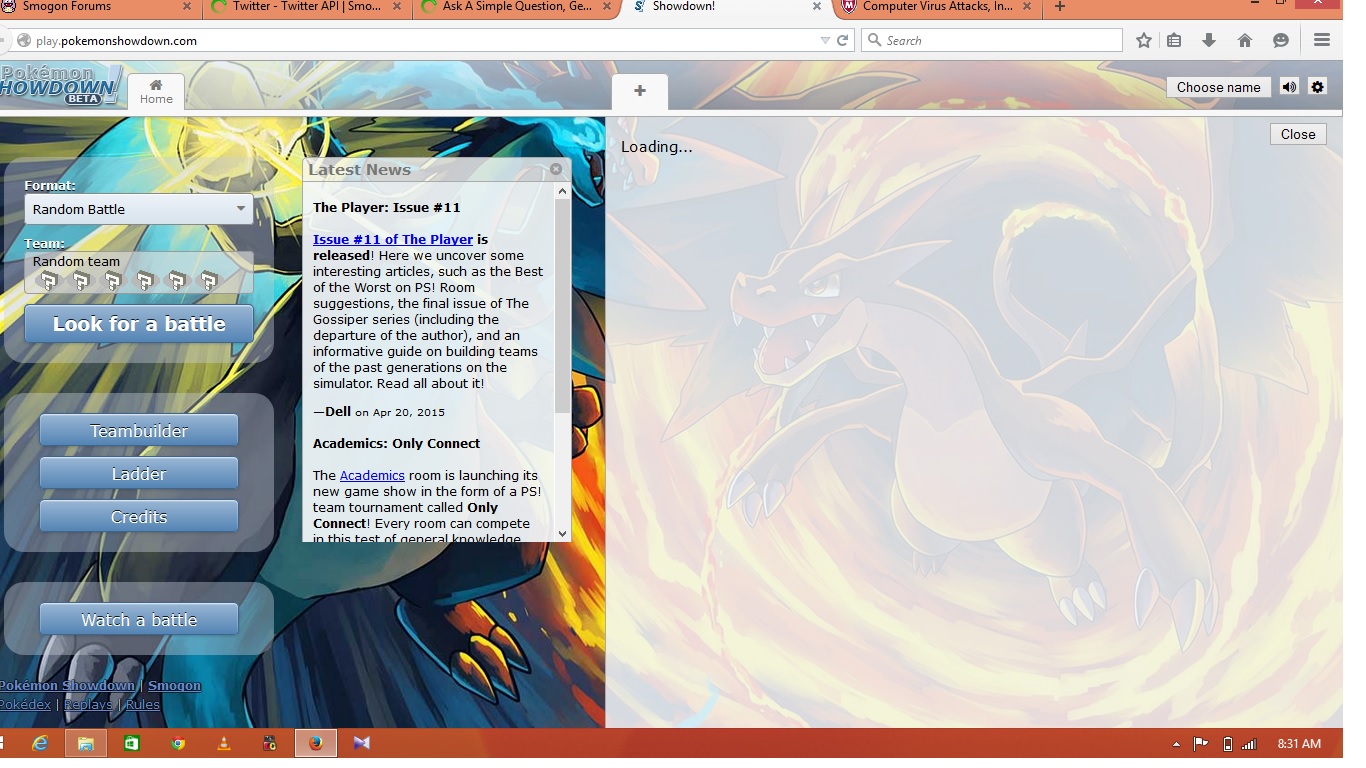Viewport: 1366px width, 768px height.
Task: Open the Format dropdown Random Battle
Action: 139,209
